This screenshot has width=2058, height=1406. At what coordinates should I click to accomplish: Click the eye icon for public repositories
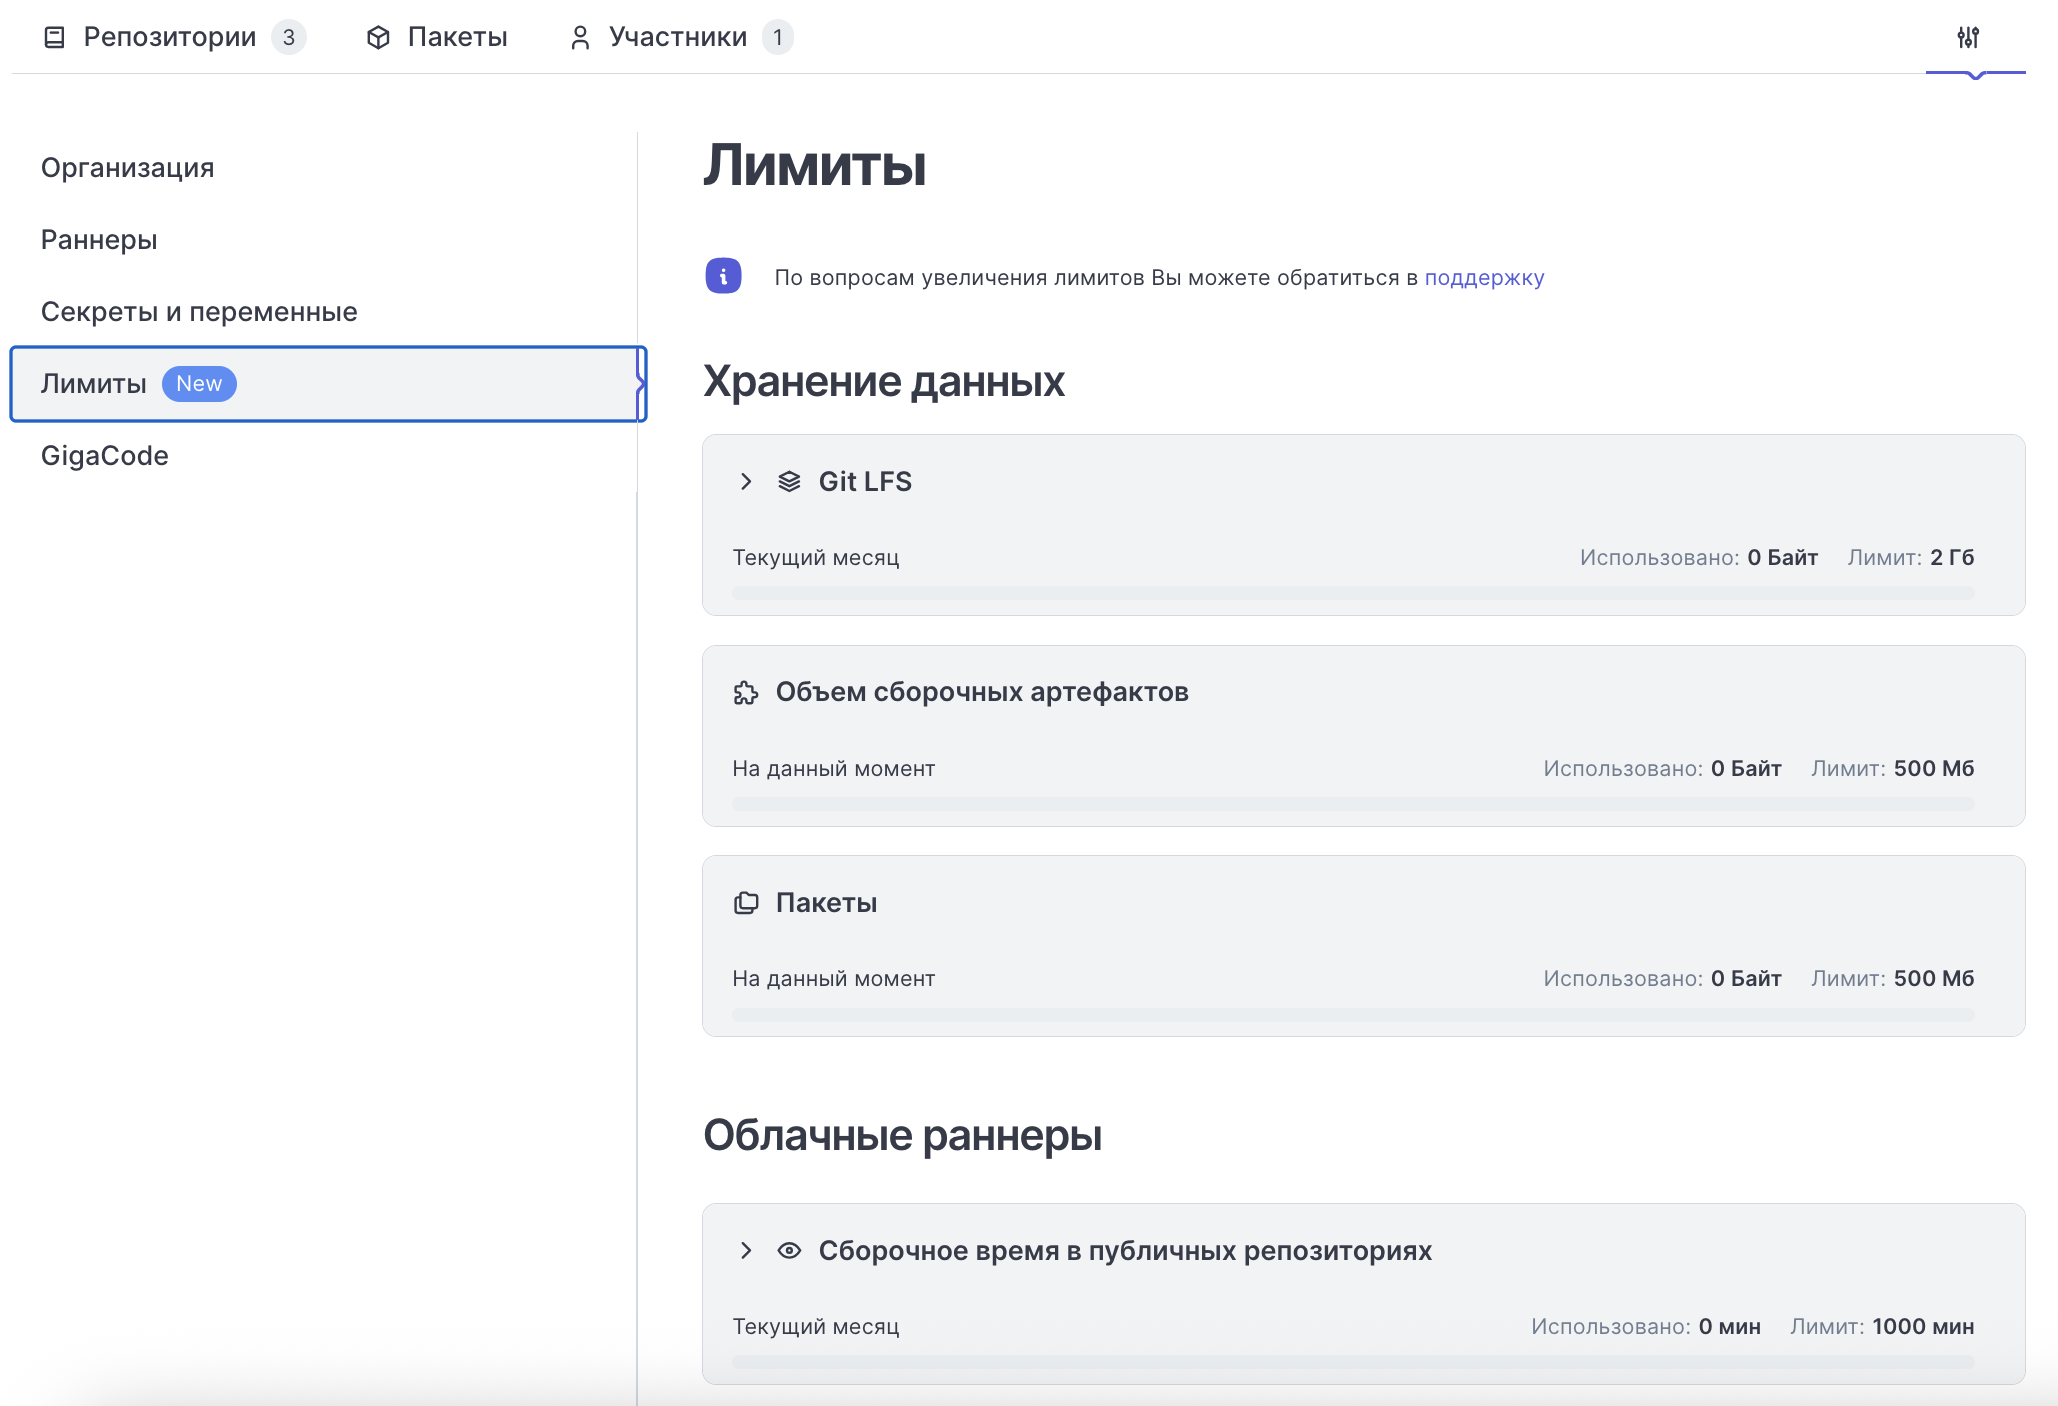(x=789, y=1251)
